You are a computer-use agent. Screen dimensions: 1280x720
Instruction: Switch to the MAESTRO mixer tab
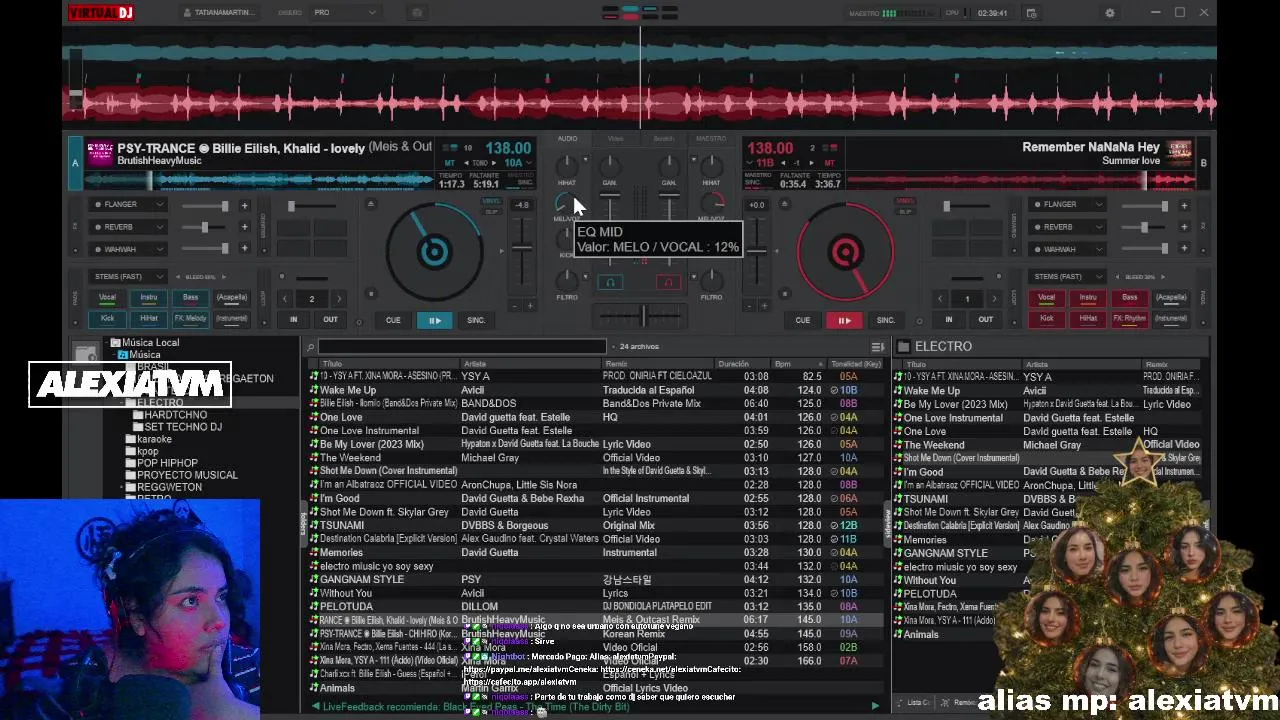coord(711,139)
